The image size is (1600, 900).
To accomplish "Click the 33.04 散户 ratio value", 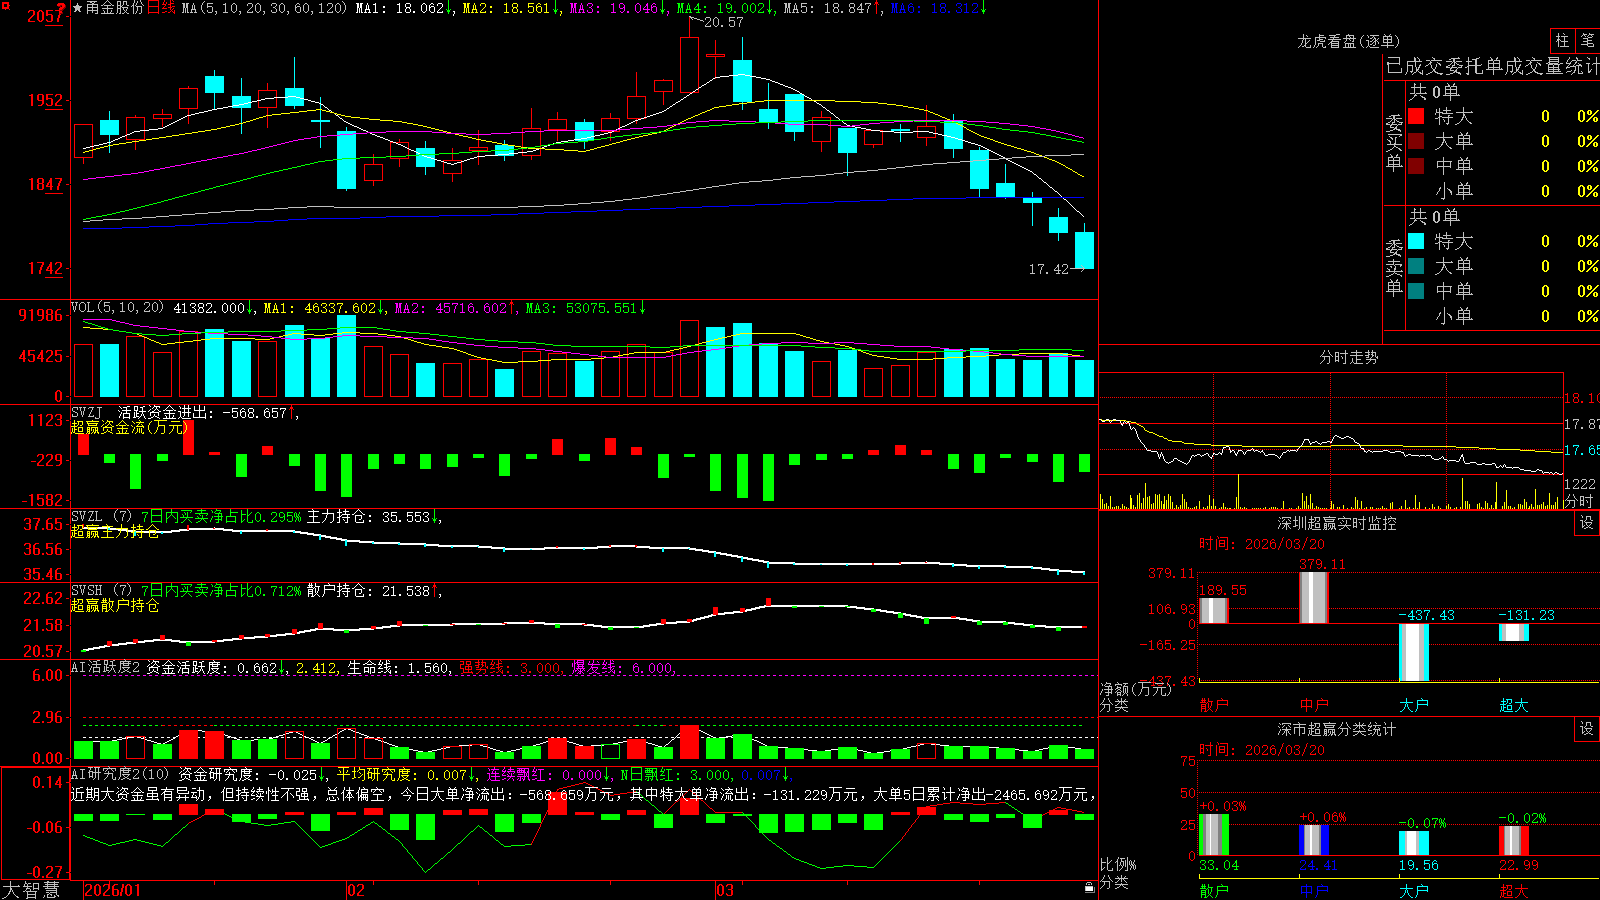I will tap(1219, 865).
